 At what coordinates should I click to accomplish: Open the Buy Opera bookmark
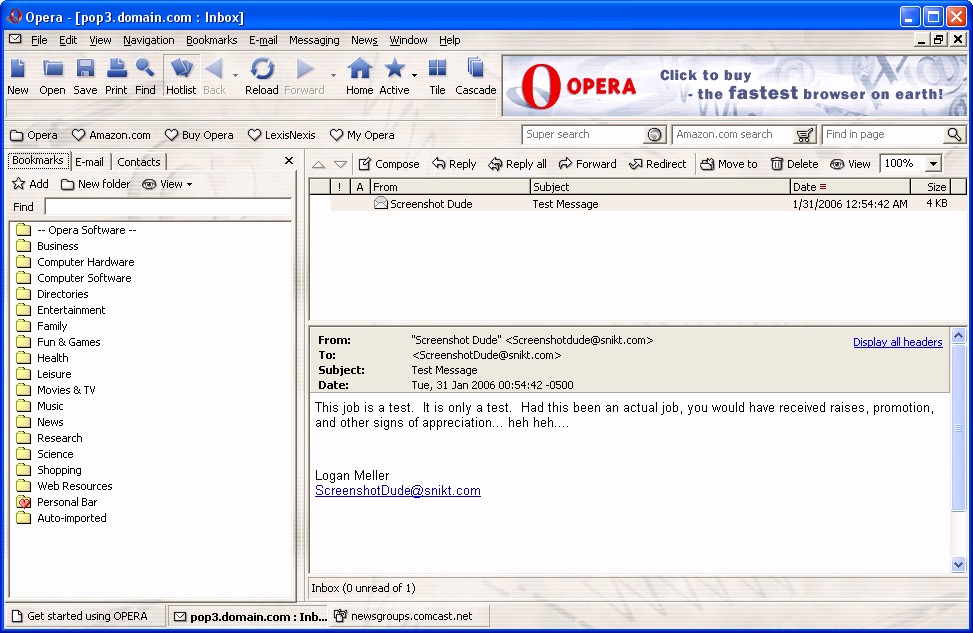coord(199,135)
